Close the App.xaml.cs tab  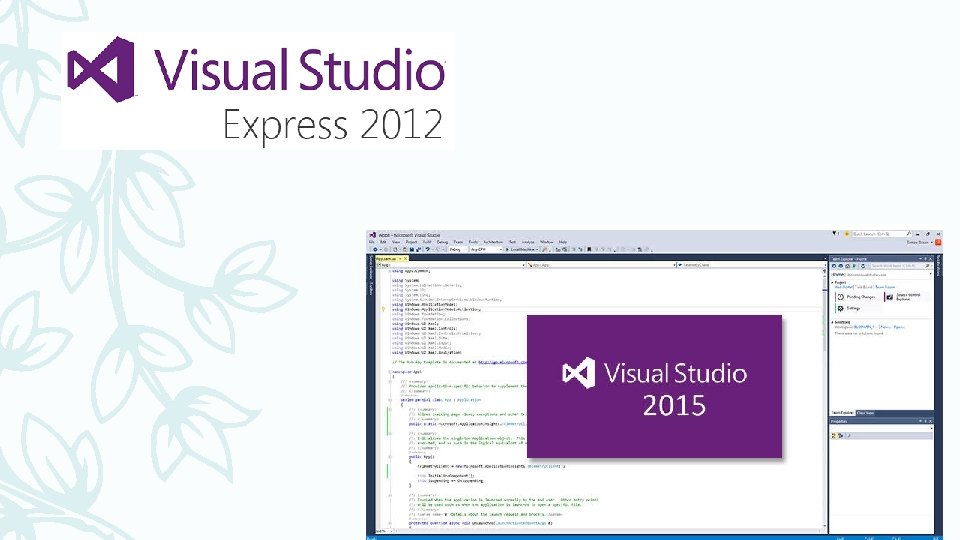click(x=405, y=259)
